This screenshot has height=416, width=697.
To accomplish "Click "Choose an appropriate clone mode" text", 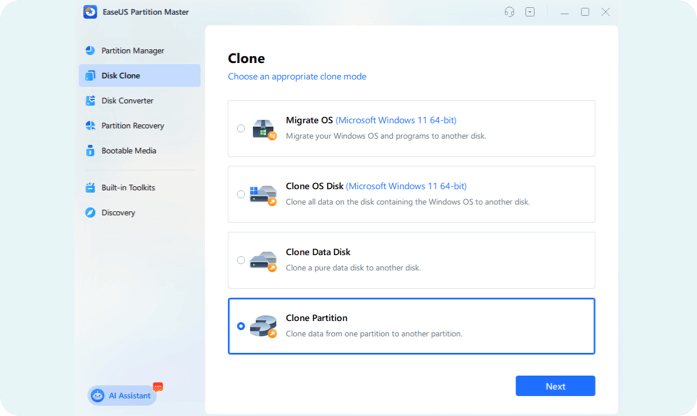I will 297,76.
